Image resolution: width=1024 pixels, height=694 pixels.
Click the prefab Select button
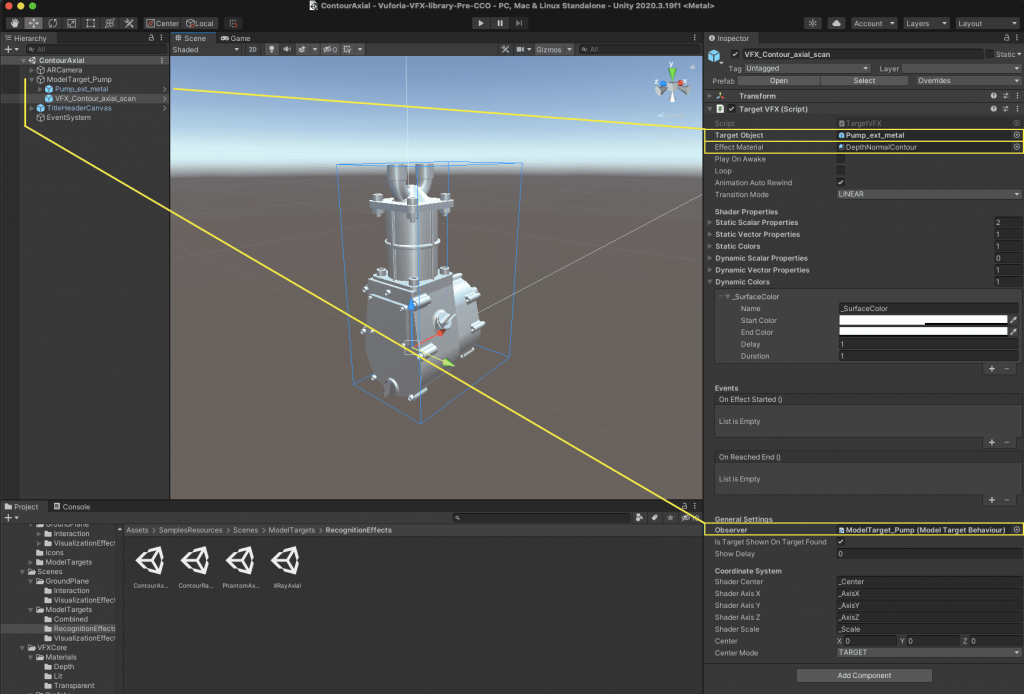(864, 80)
